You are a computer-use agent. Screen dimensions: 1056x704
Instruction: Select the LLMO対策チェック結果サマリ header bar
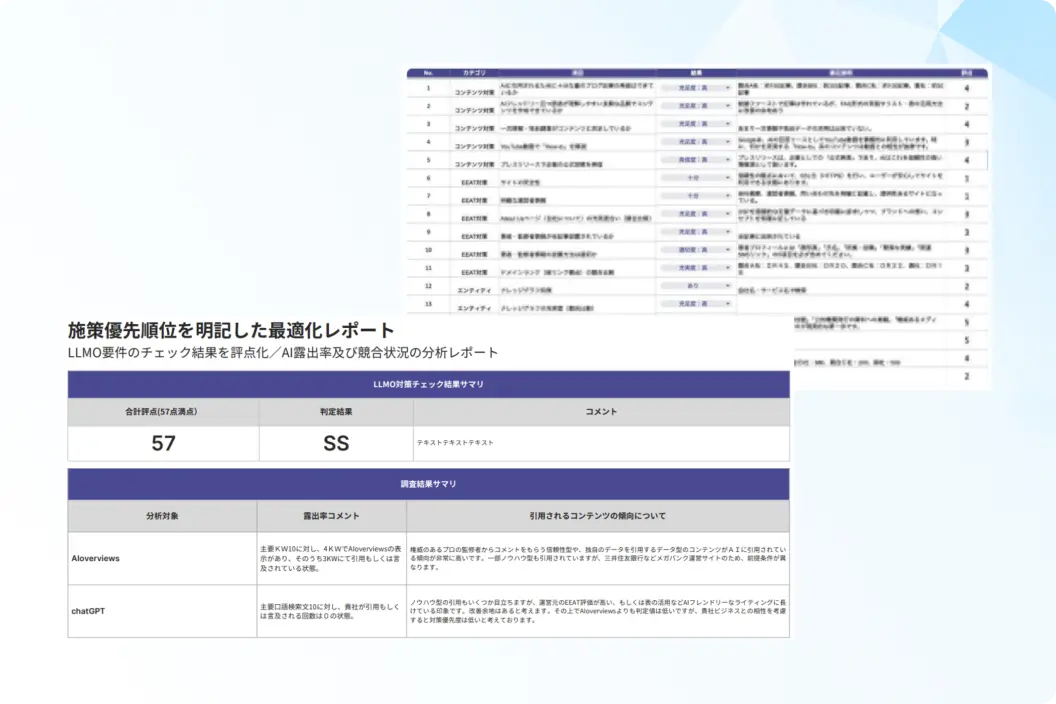coord(428,385)
